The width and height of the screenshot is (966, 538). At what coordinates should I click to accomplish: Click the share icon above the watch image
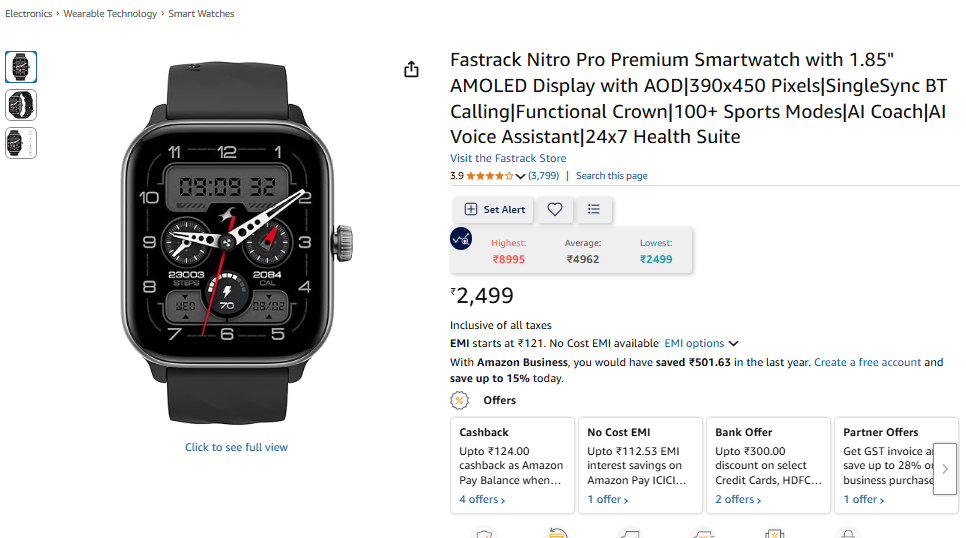click(x=411, y=69)
